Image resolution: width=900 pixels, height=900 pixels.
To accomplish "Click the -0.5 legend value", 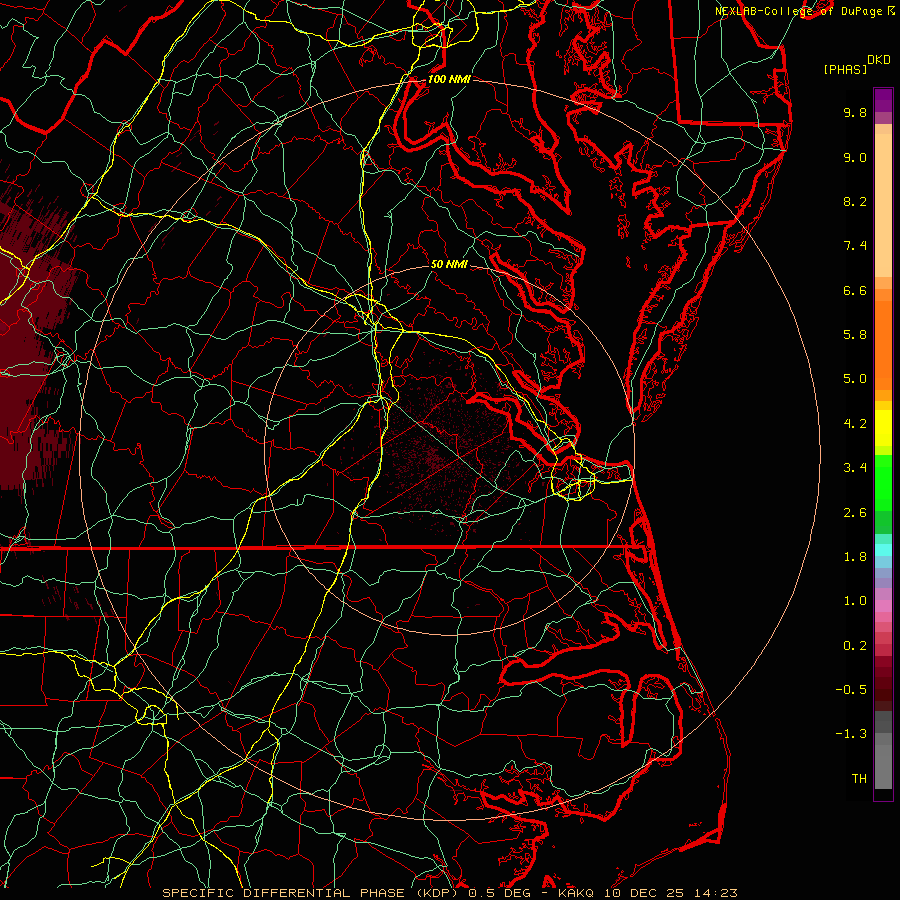I will click(x=851, y=690).
